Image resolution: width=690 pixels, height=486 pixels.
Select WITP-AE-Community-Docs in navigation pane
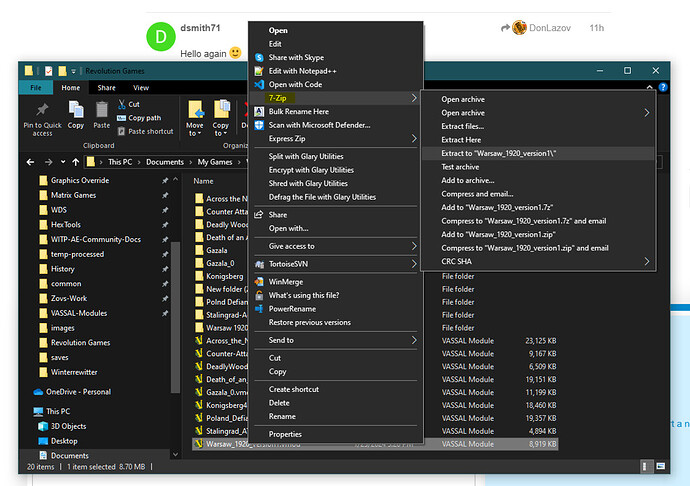(95, 239)
